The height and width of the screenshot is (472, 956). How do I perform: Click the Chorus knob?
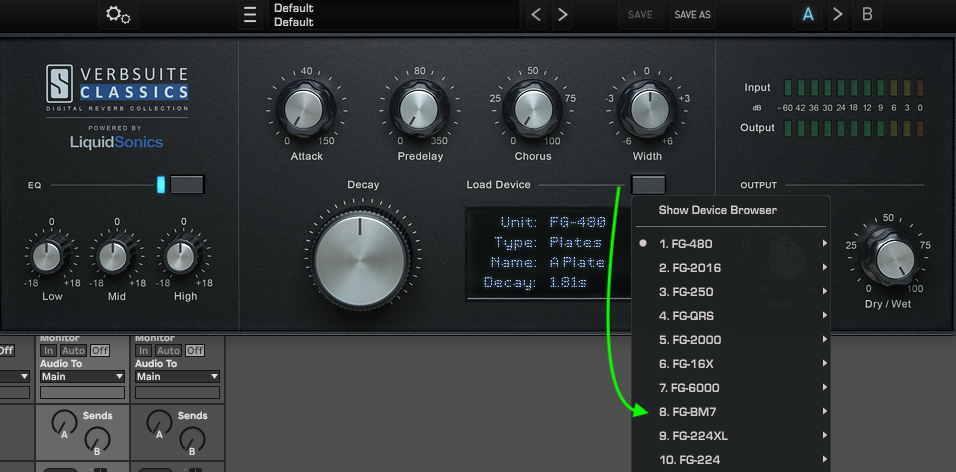pyautogui.click(x=532, y=109)
